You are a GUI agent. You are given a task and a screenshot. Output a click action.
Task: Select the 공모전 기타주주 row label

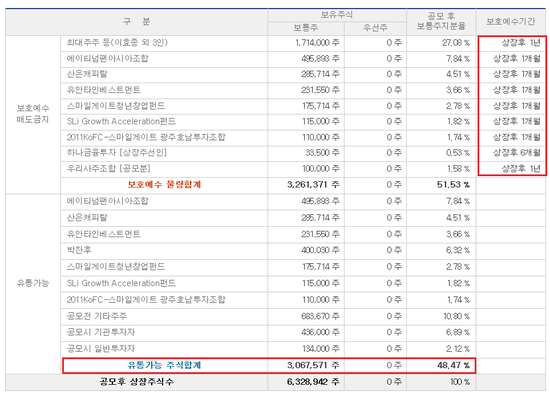[97, 316]
